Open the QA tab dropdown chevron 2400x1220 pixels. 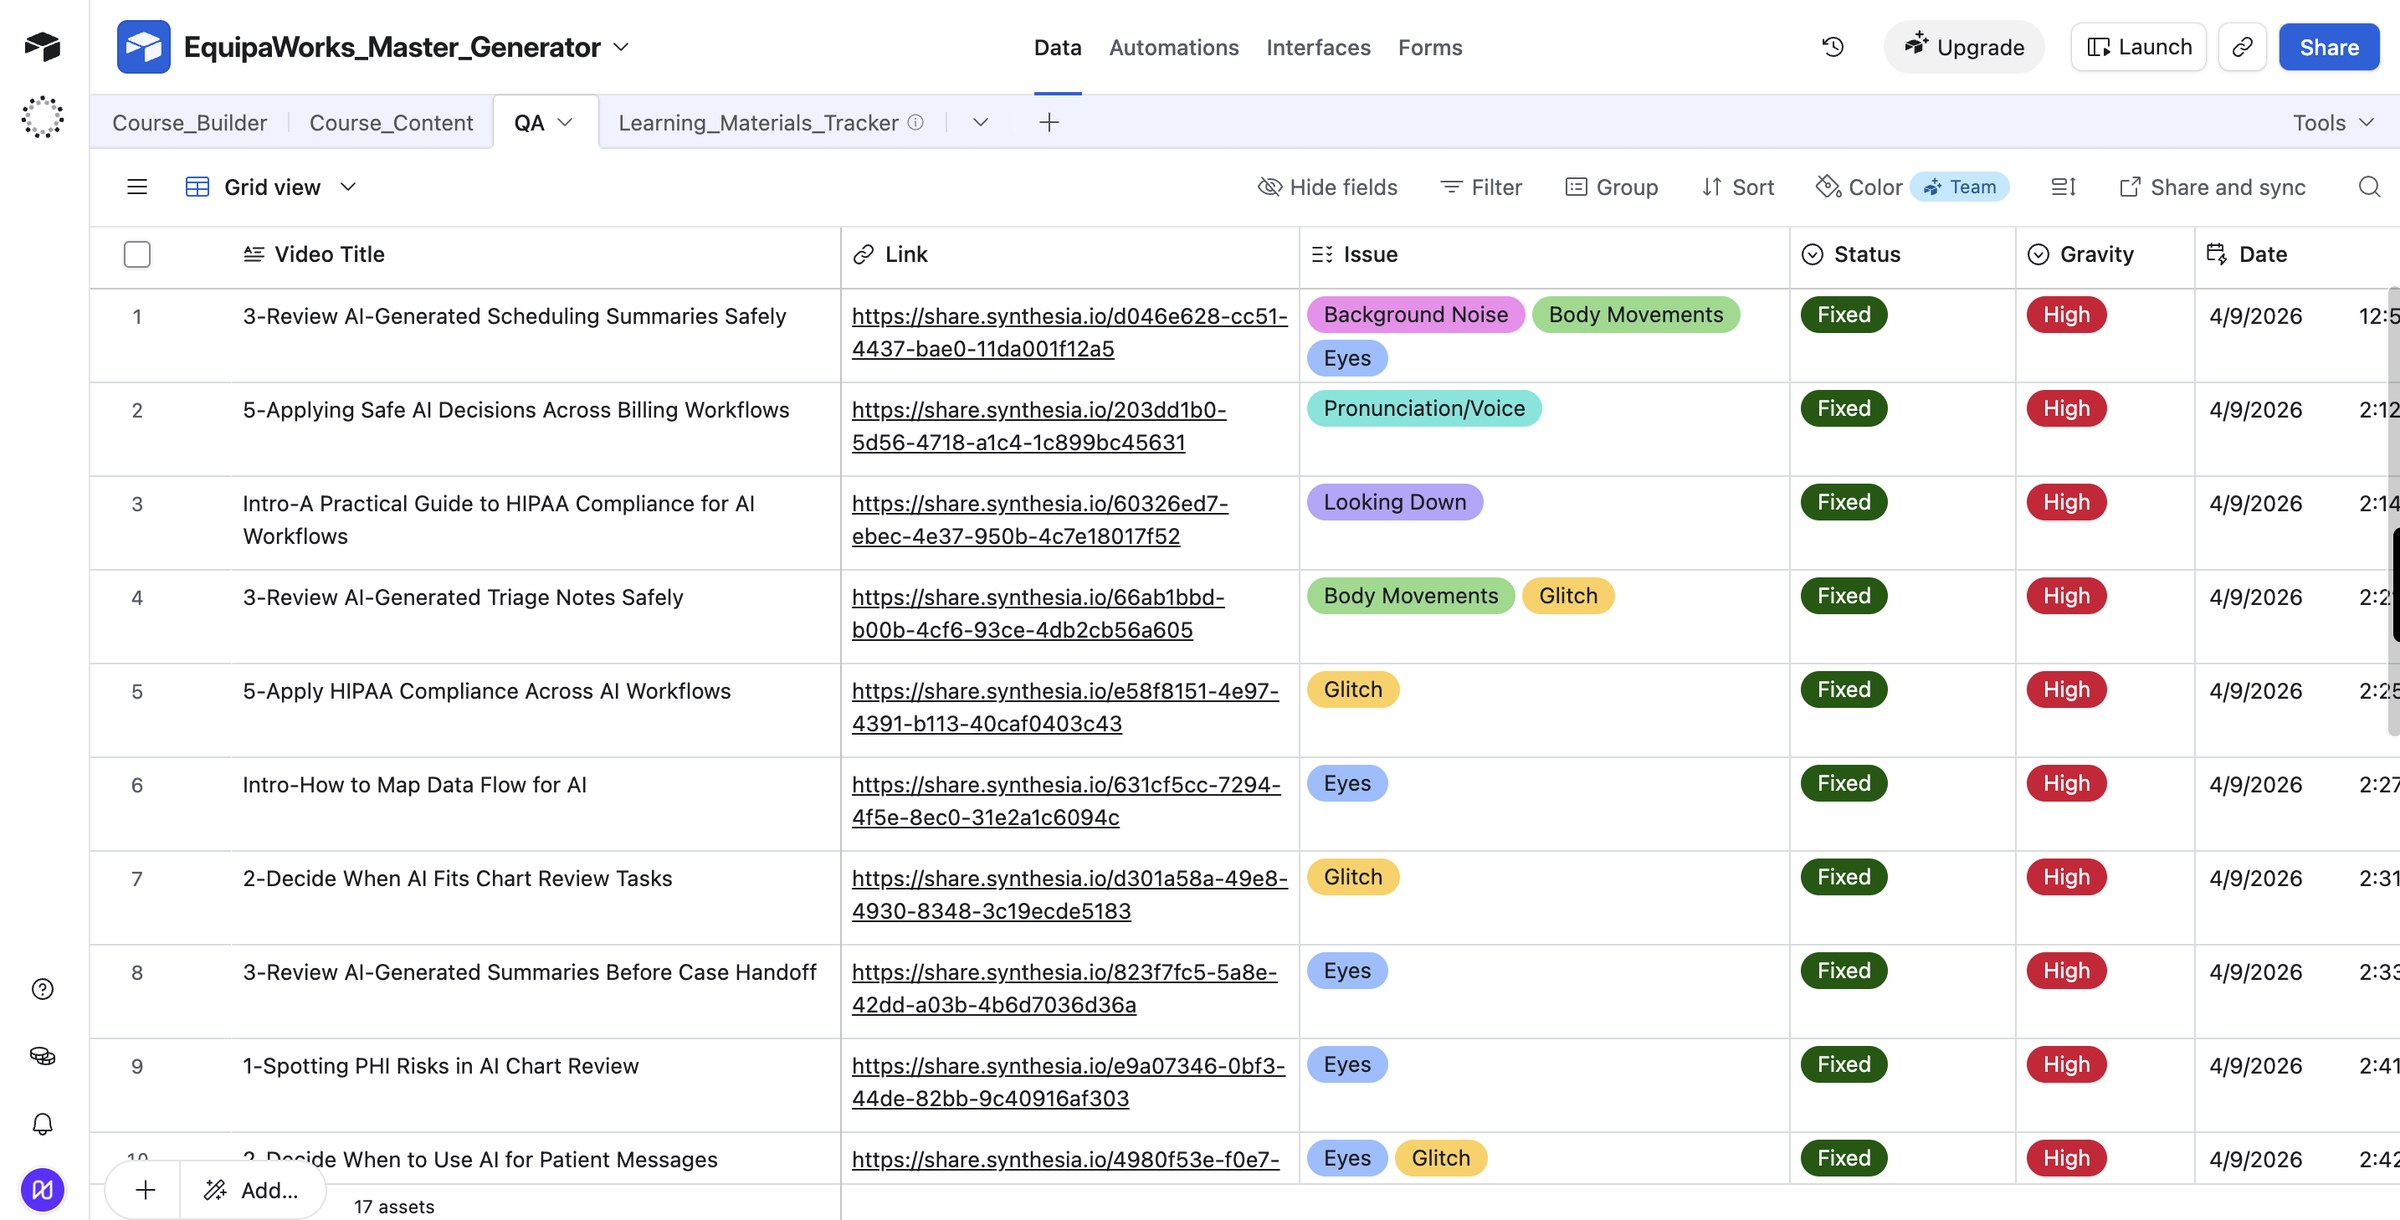(565, 122)
